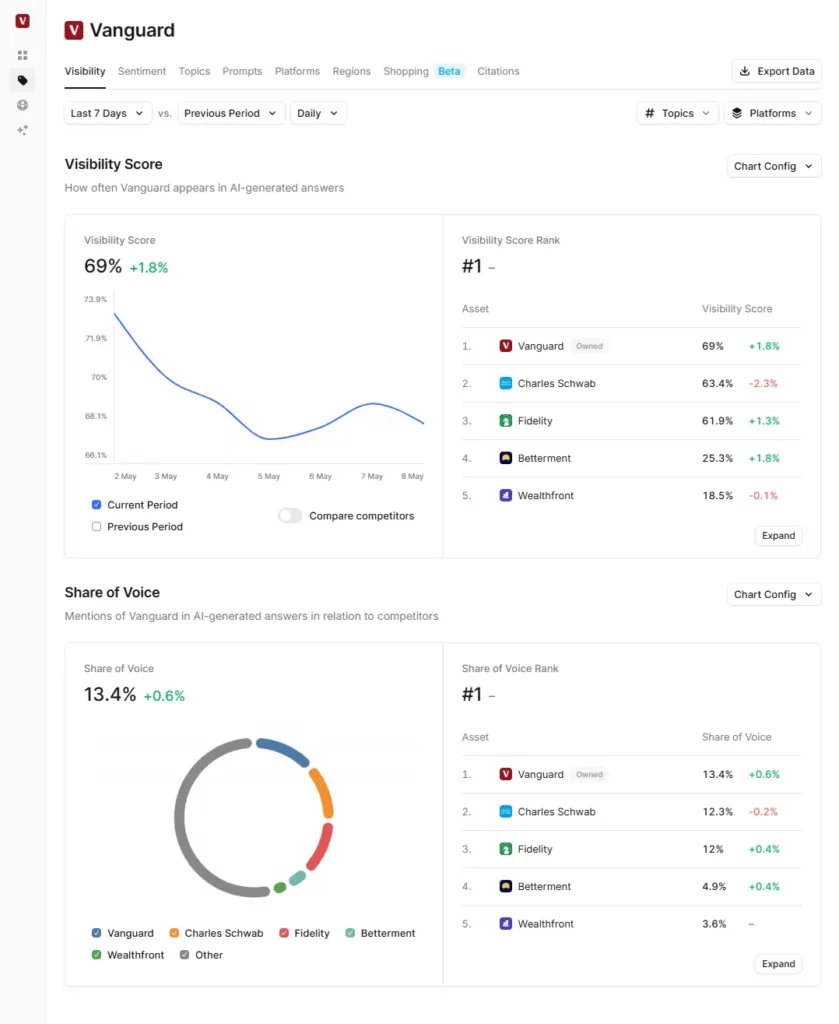This screenshot has width=839, height=1024.
Task: Expand the Visibility Score rank table
Action: click(x=778, y=536)
